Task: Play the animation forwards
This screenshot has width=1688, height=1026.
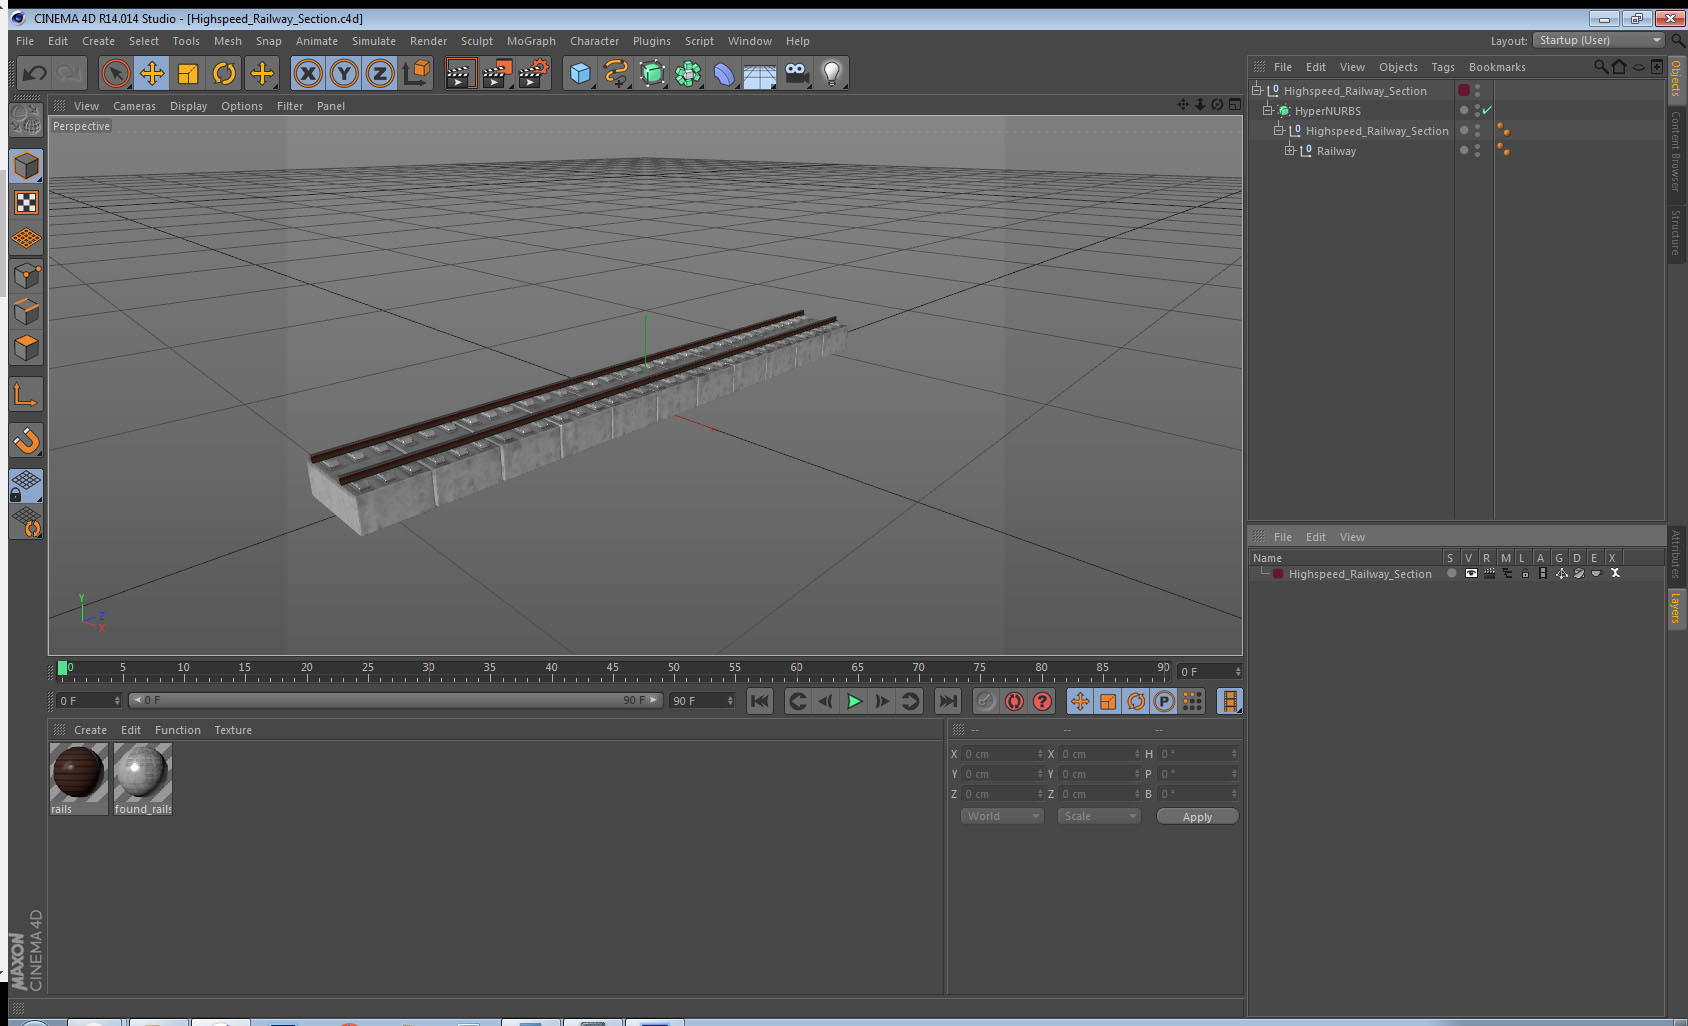Action: click(854, 701)
